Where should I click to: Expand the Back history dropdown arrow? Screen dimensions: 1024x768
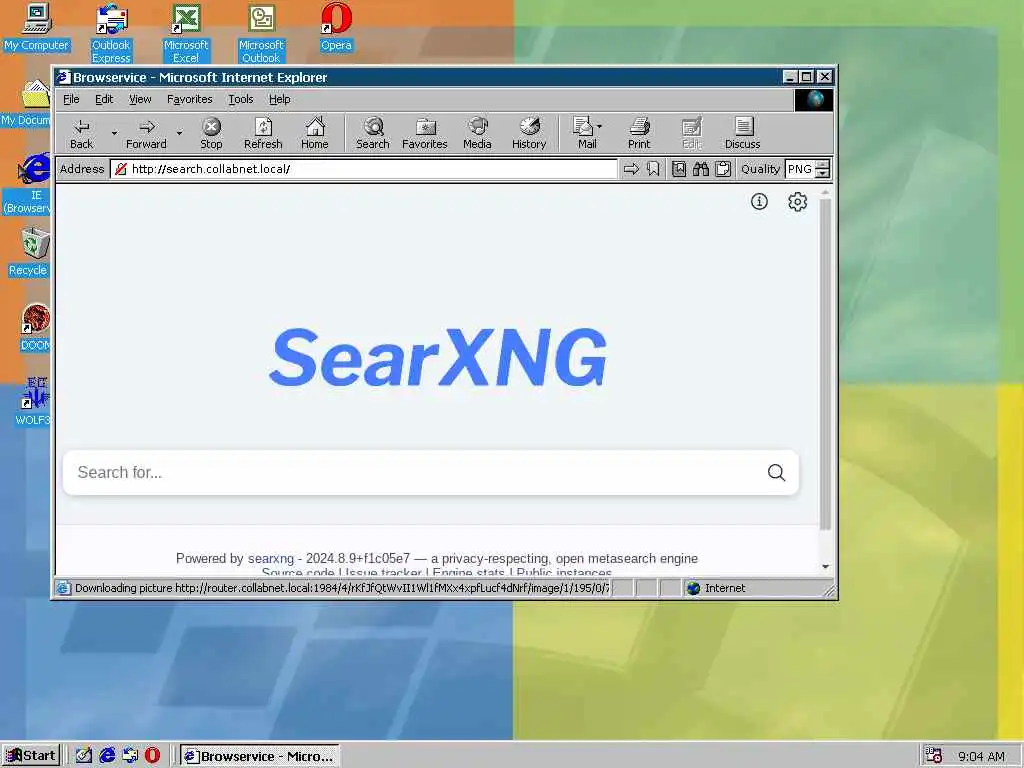click(114, 133)
